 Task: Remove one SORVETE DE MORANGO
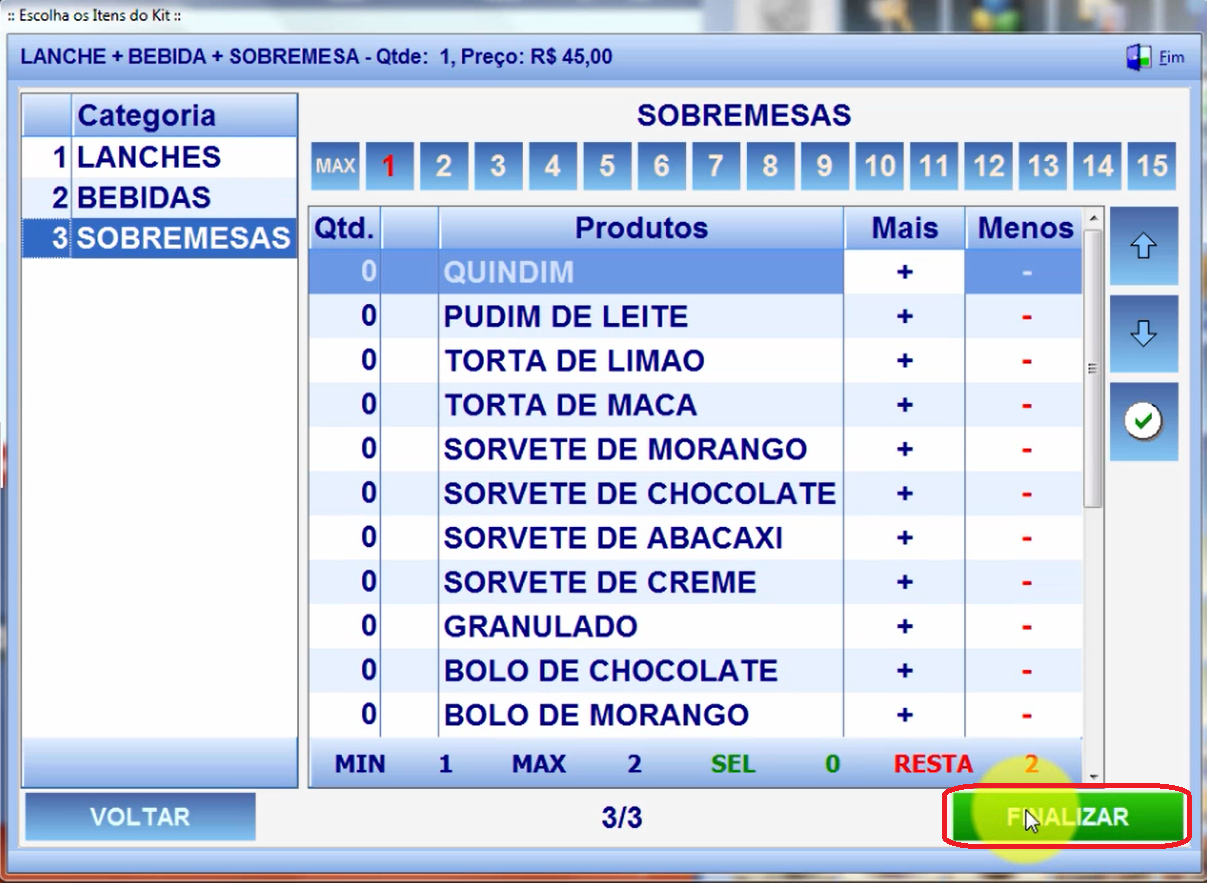pyautogui.click(x=1026, y=450)
